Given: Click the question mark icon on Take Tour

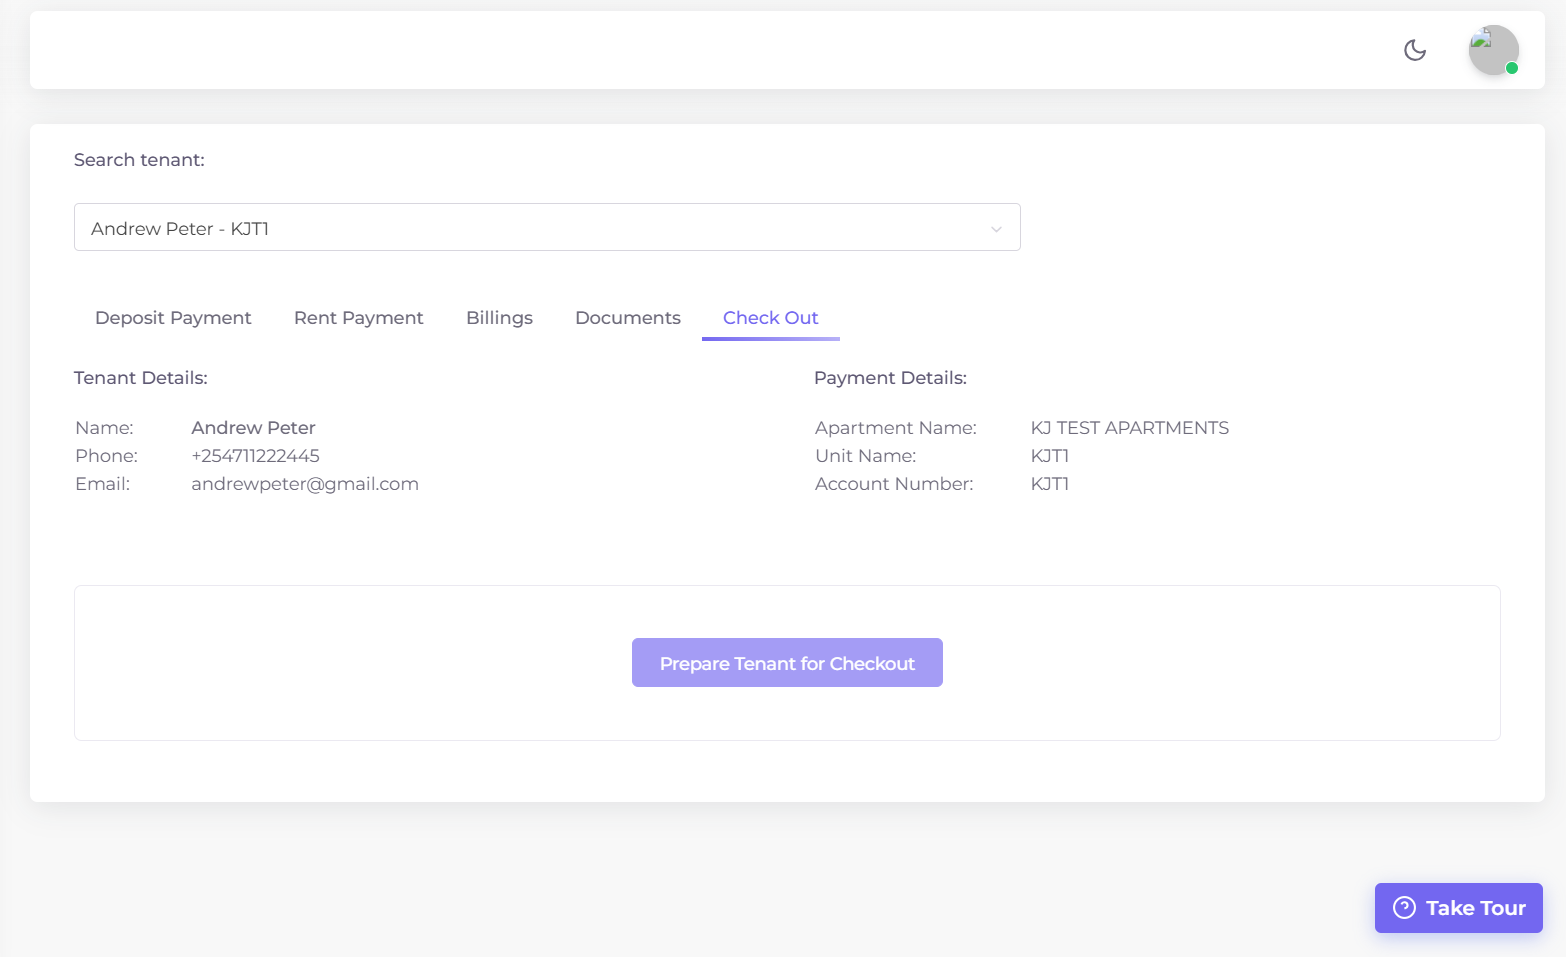Looking at the screenshot, I should pyautogui.click(x=1404, y=908).
